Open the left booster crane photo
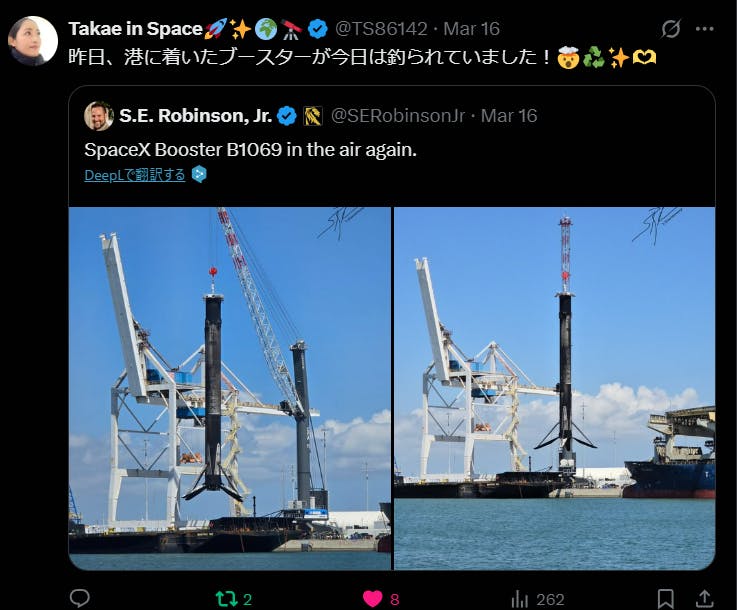The width and height of the screenshot is (737, 610). point(229,388)
